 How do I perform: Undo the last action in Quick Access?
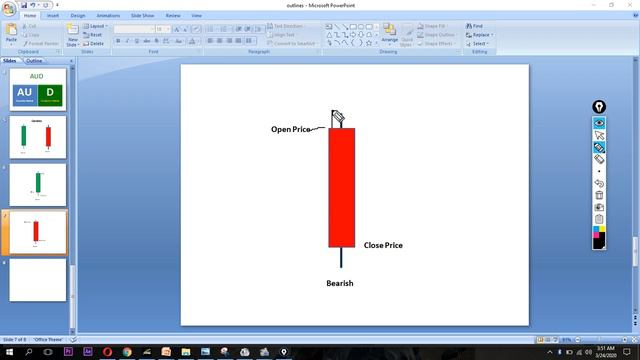[x=33, y=5]
